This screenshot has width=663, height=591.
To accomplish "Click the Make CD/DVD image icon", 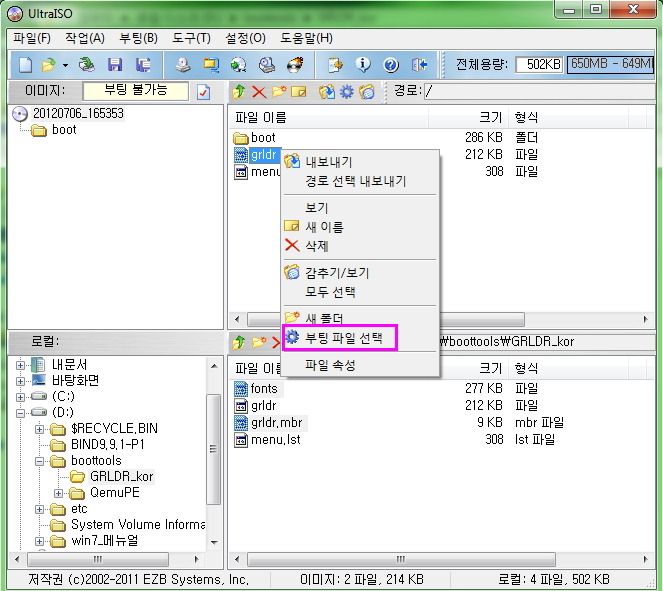I will coord(183,65).
